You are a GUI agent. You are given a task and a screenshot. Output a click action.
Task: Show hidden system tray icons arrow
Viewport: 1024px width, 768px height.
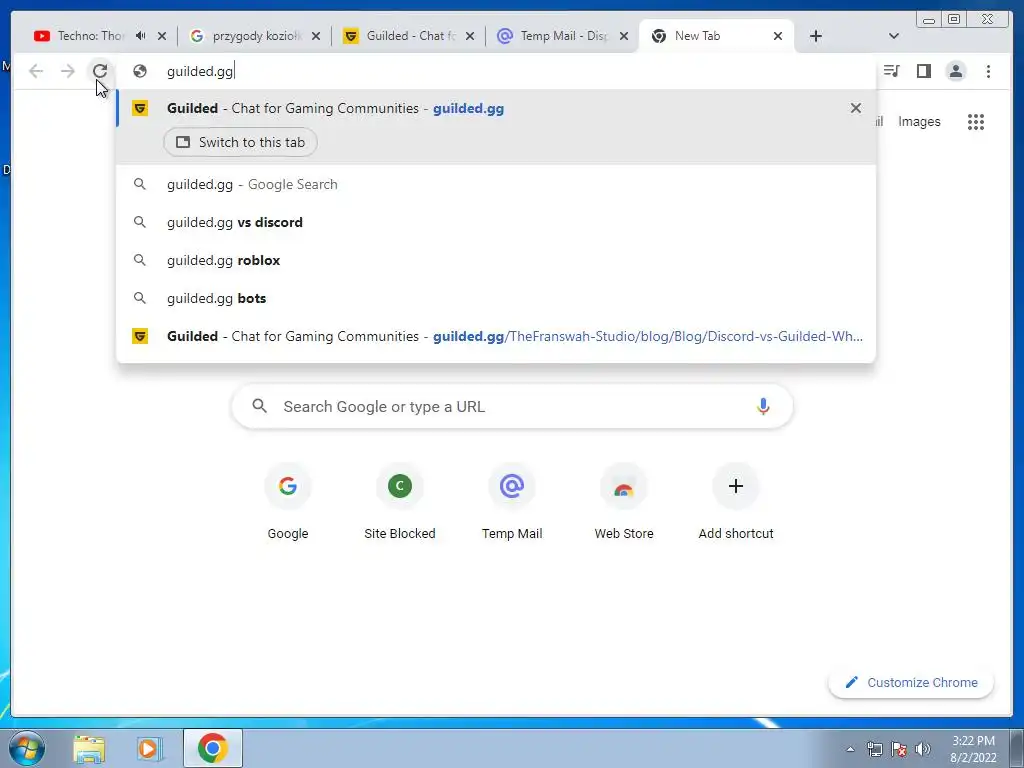[850, 749]
